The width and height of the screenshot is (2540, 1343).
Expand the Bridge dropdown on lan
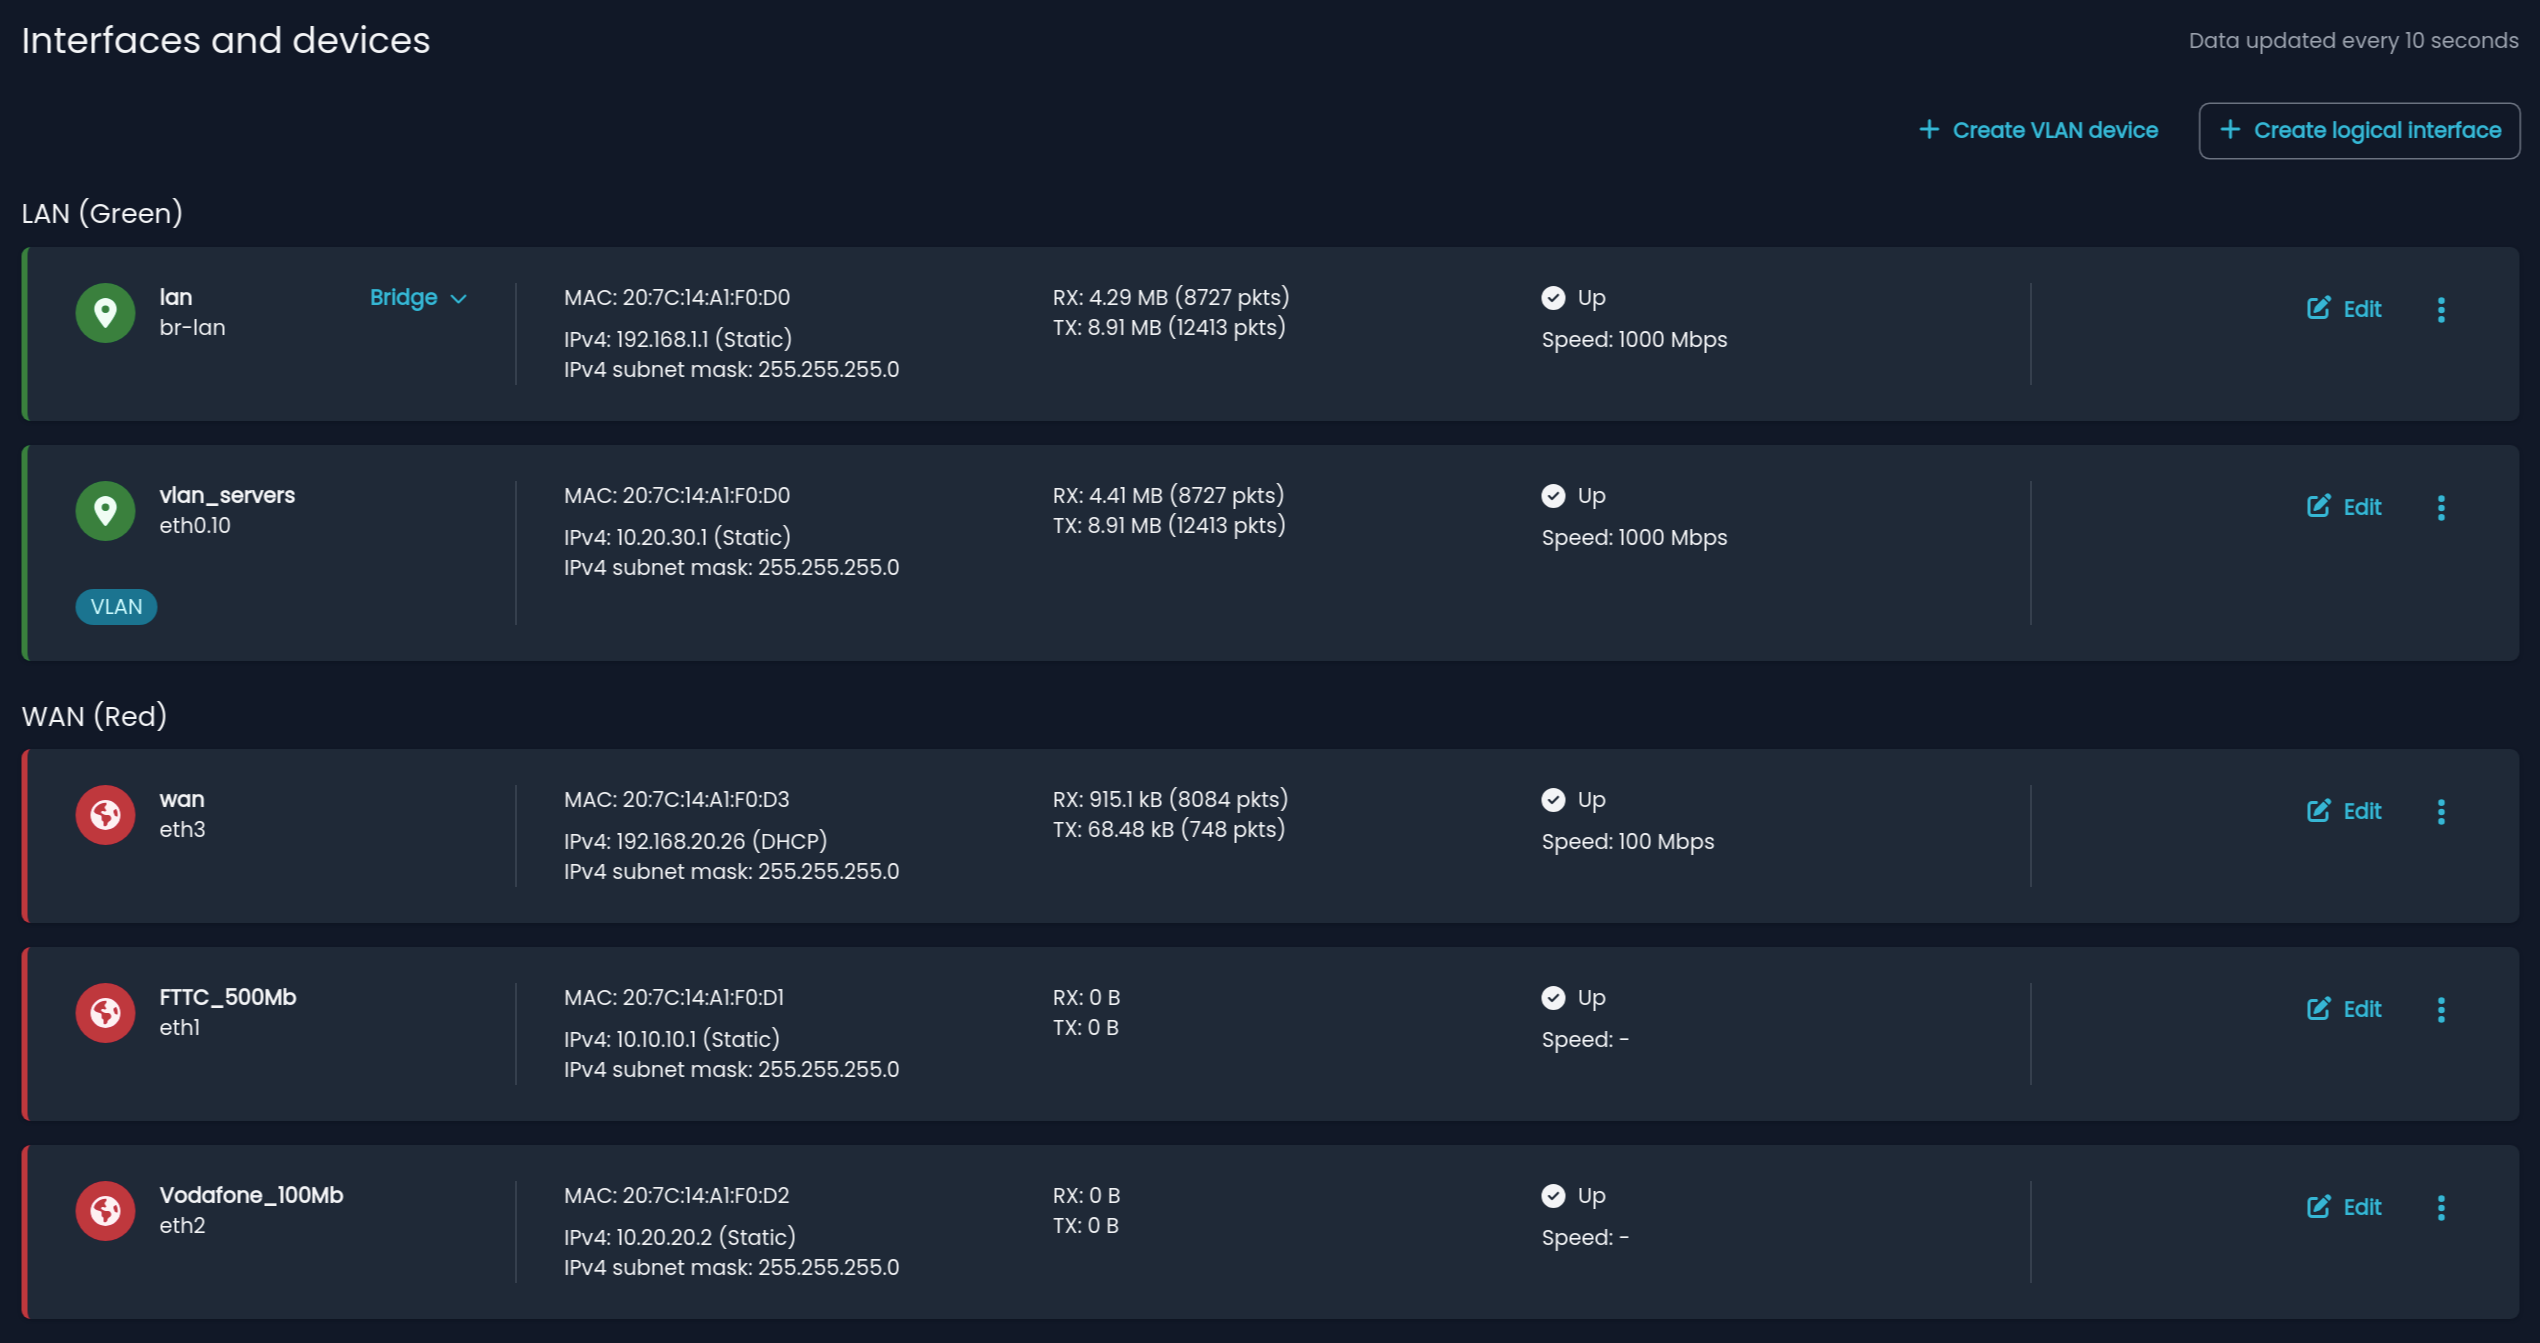click(420, 297)
